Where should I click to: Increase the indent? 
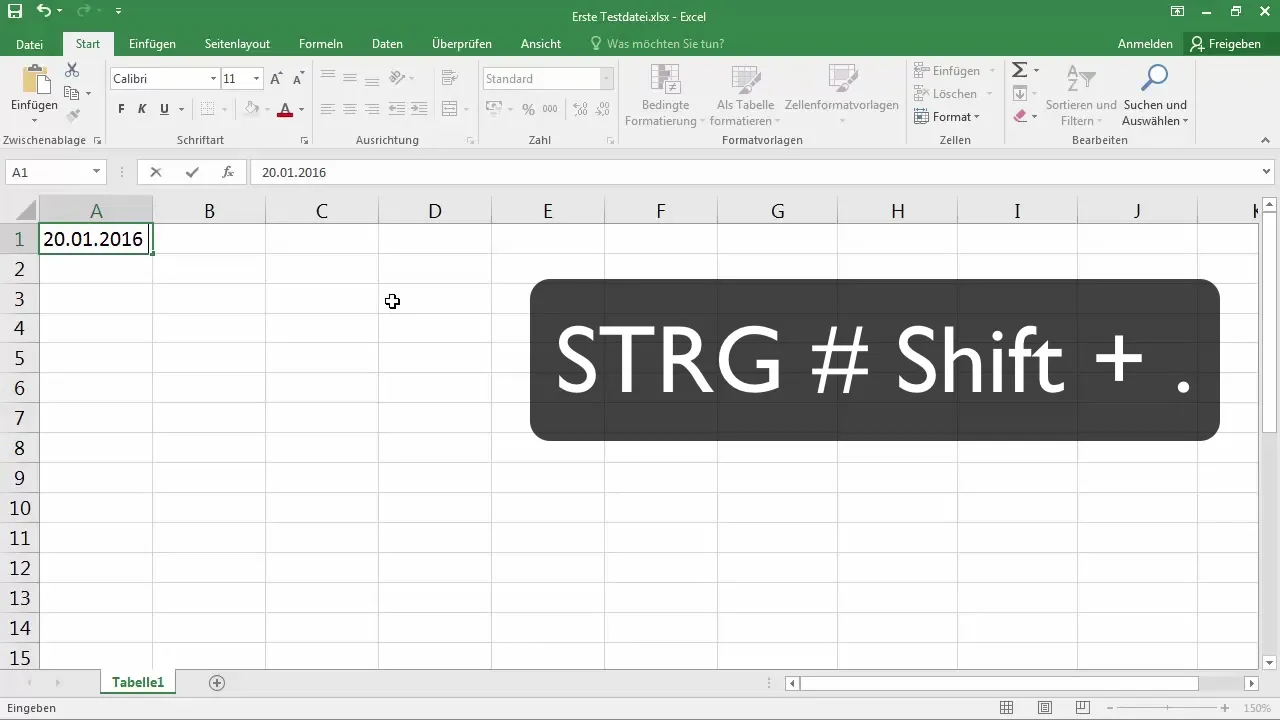419,109
